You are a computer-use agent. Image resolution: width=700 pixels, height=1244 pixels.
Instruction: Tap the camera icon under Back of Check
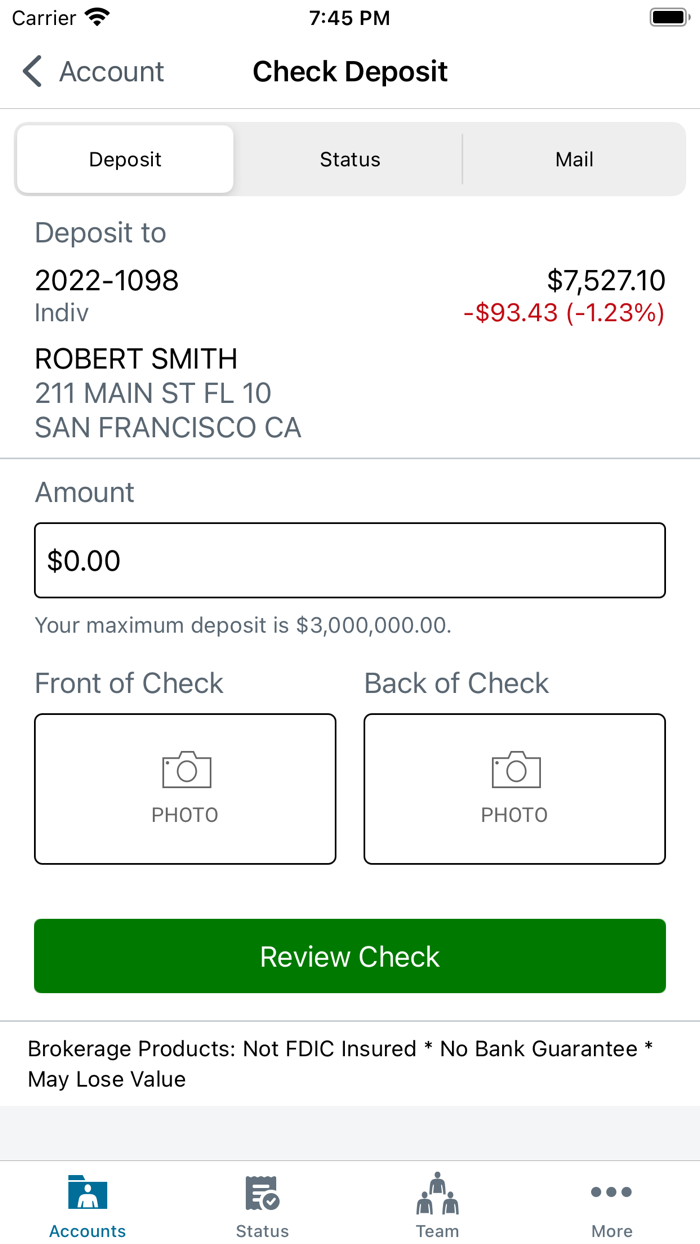click(514, 769)
